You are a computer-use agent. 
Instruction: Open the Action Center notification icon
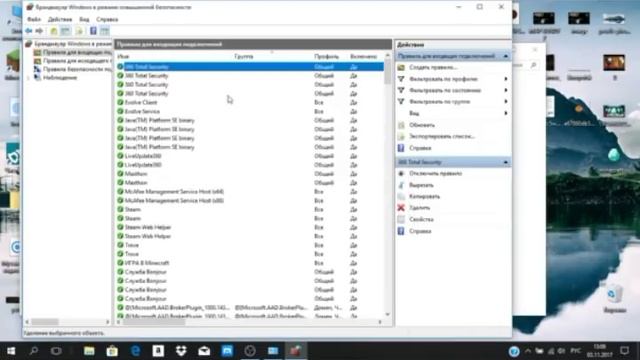[624, 351]
